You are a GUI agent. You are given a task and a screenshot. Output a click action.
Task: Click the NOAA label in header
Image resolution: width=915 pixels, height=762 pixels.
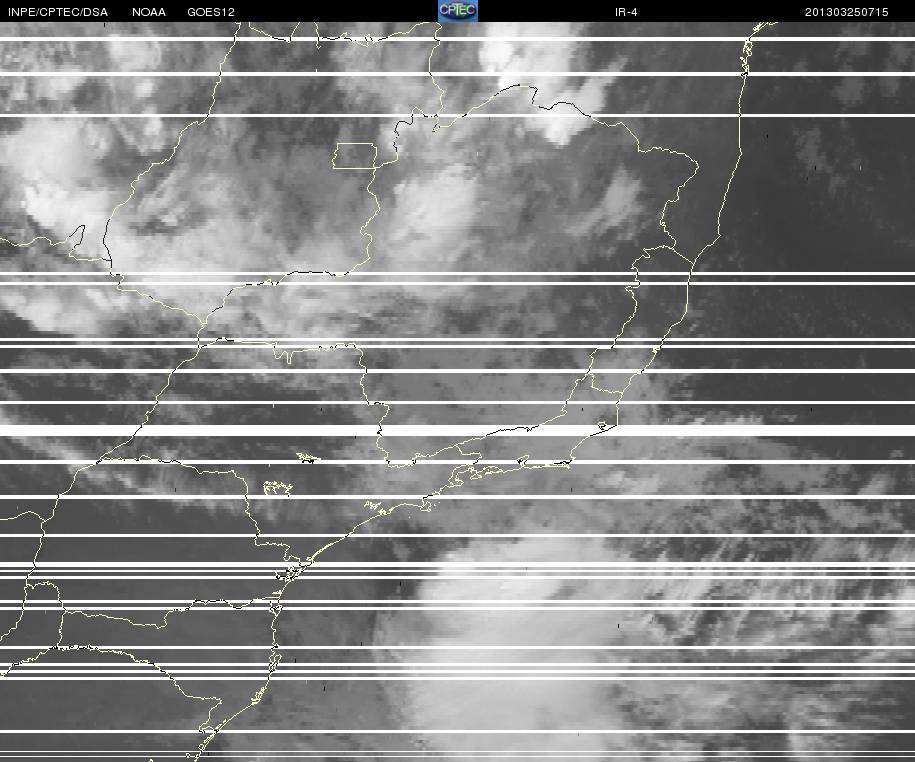pyautogui.click(x=149, y=12)
